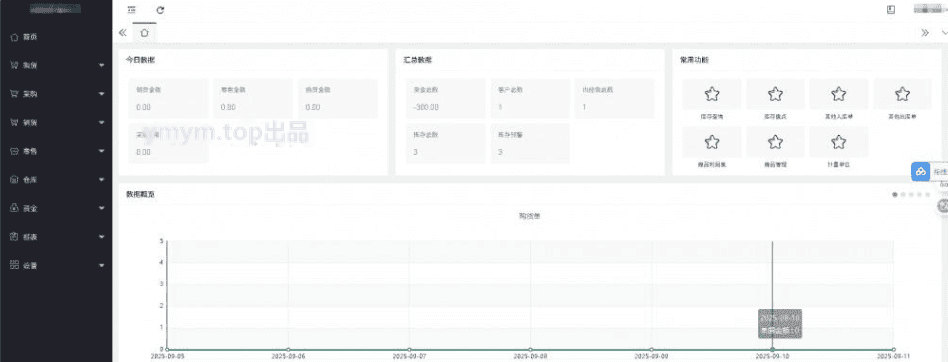Click the cart icon beside 销货
The width and height of the screenshot is (948, 362).
15,122
